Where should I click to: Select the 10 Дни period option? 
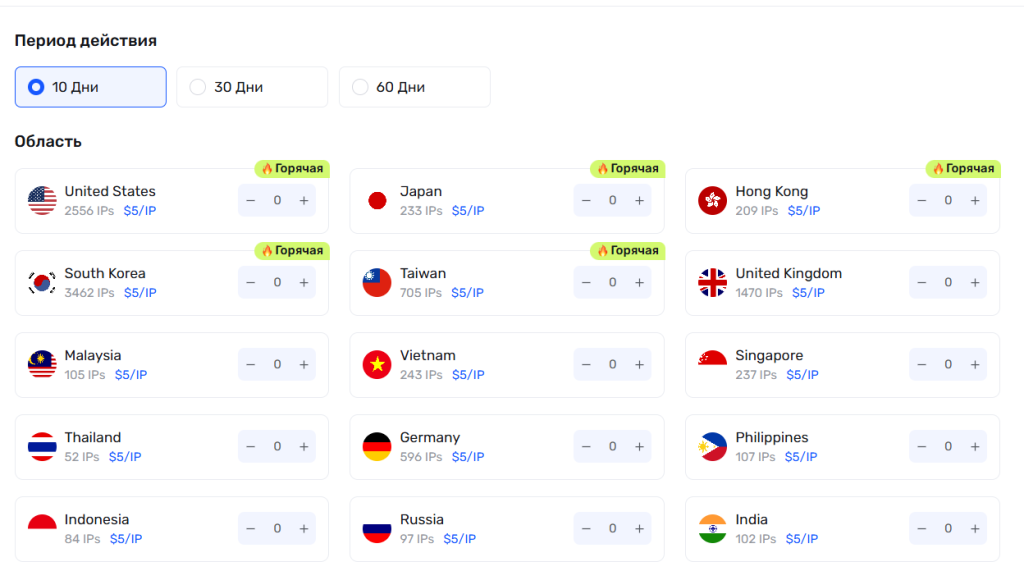tap(90, 87)
